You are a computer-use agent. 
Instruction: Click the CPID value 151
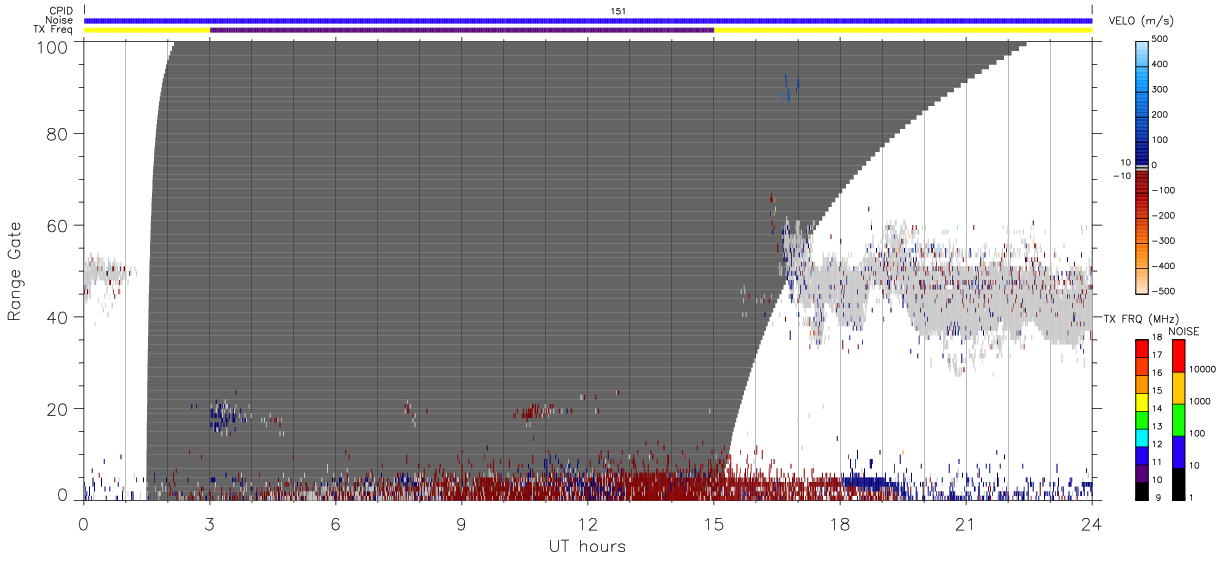coord(617,10)
